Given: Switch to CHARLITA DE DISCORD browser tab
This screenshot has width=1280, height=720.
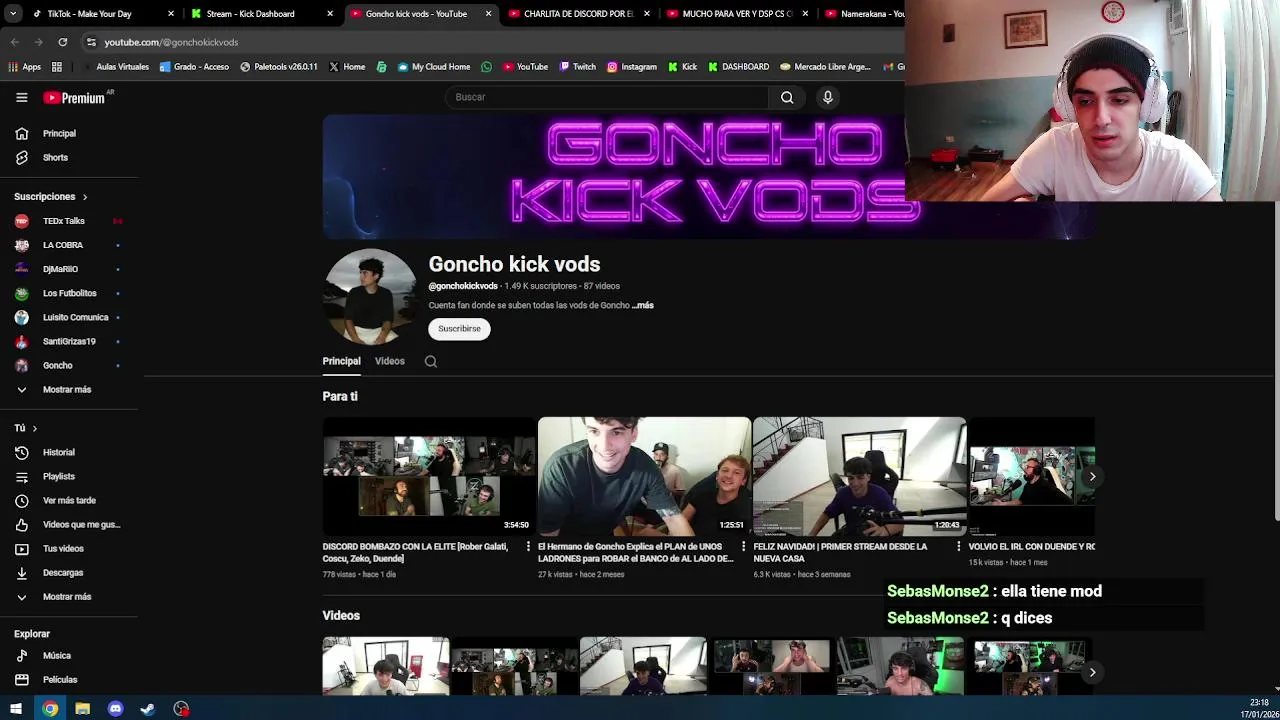Looking at the screenshot, I should click(x=580, y=14).
